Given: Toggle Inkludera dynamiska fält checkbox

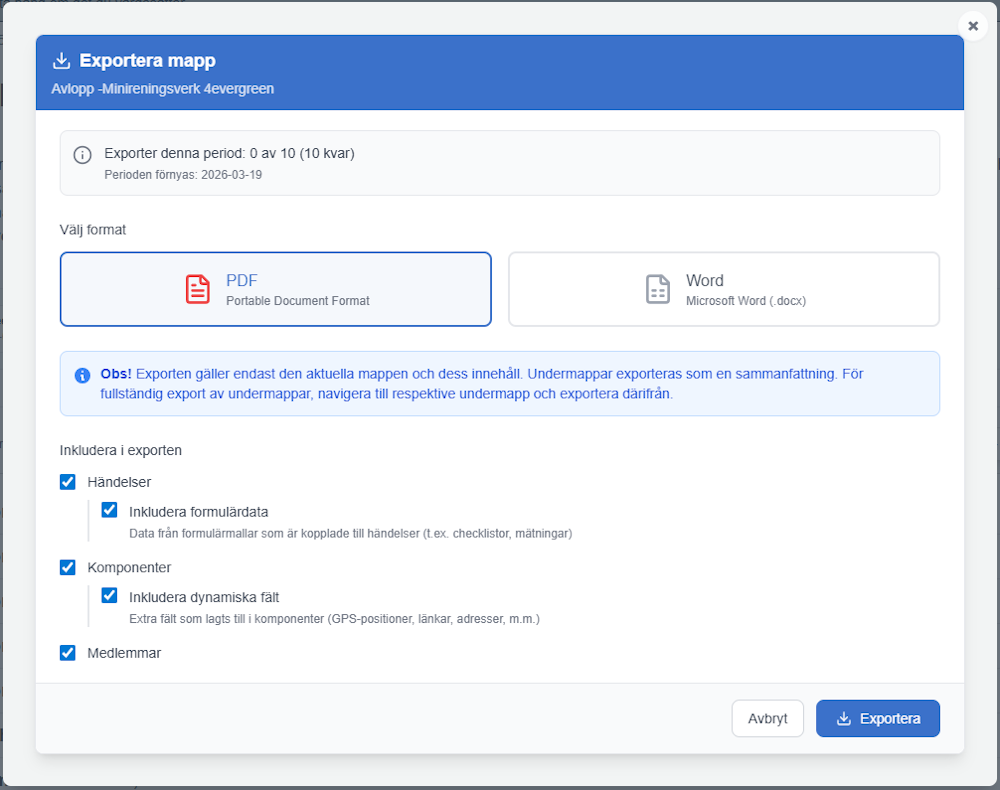Looking at the screenshot, I should 109,596.
